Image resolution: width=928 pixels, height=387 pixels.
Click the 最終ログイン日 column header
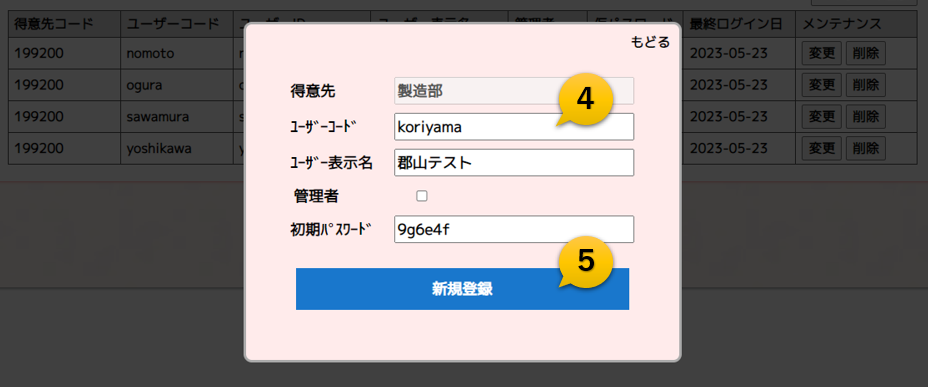pos(739,24)
